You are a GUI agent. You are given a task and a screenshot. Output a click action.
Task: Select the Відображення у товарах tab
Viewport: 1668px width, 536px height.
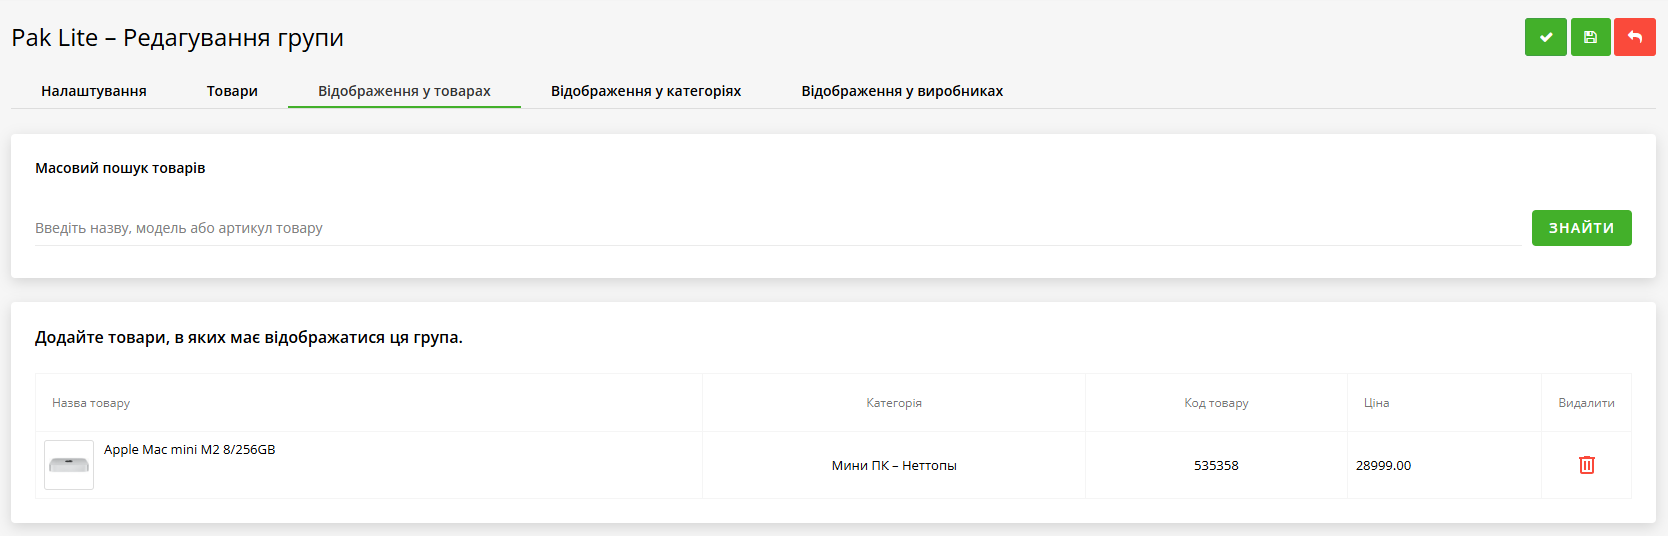point(404,91)
